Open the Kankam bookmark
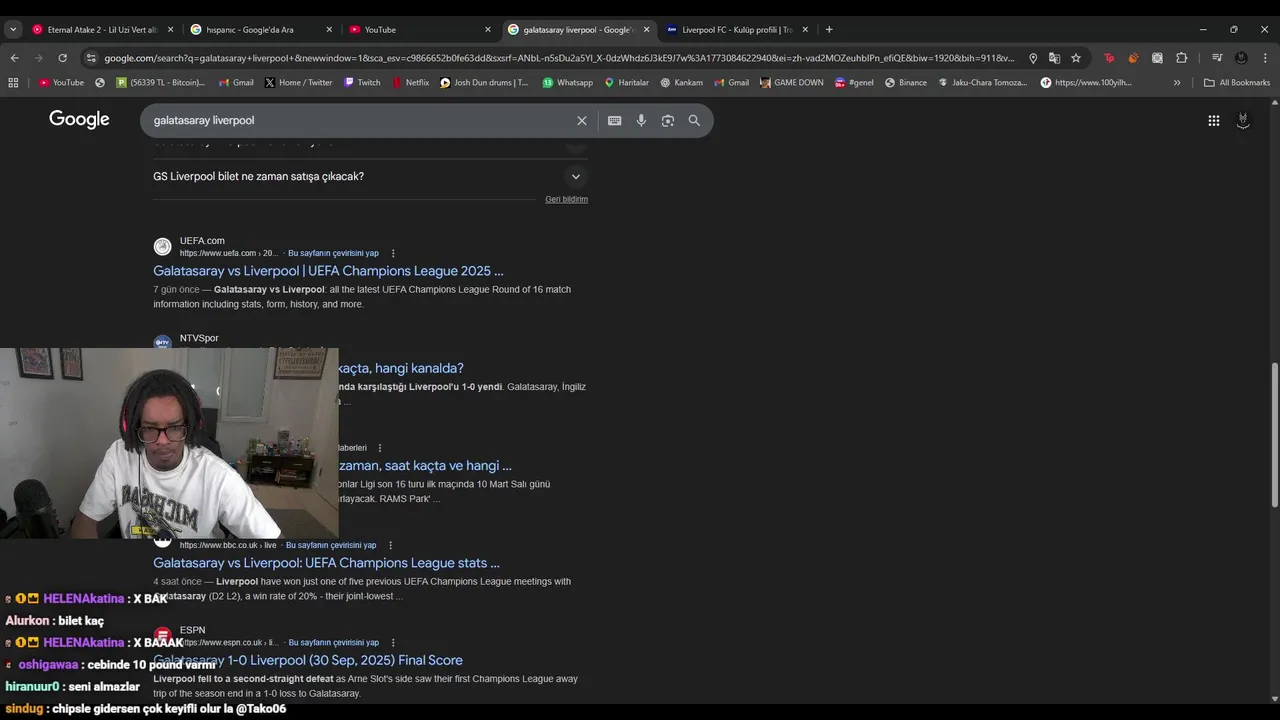Image resolution: width=1280 pixels, height=720 pixels. pyautogui.click(x=681, y=82)
